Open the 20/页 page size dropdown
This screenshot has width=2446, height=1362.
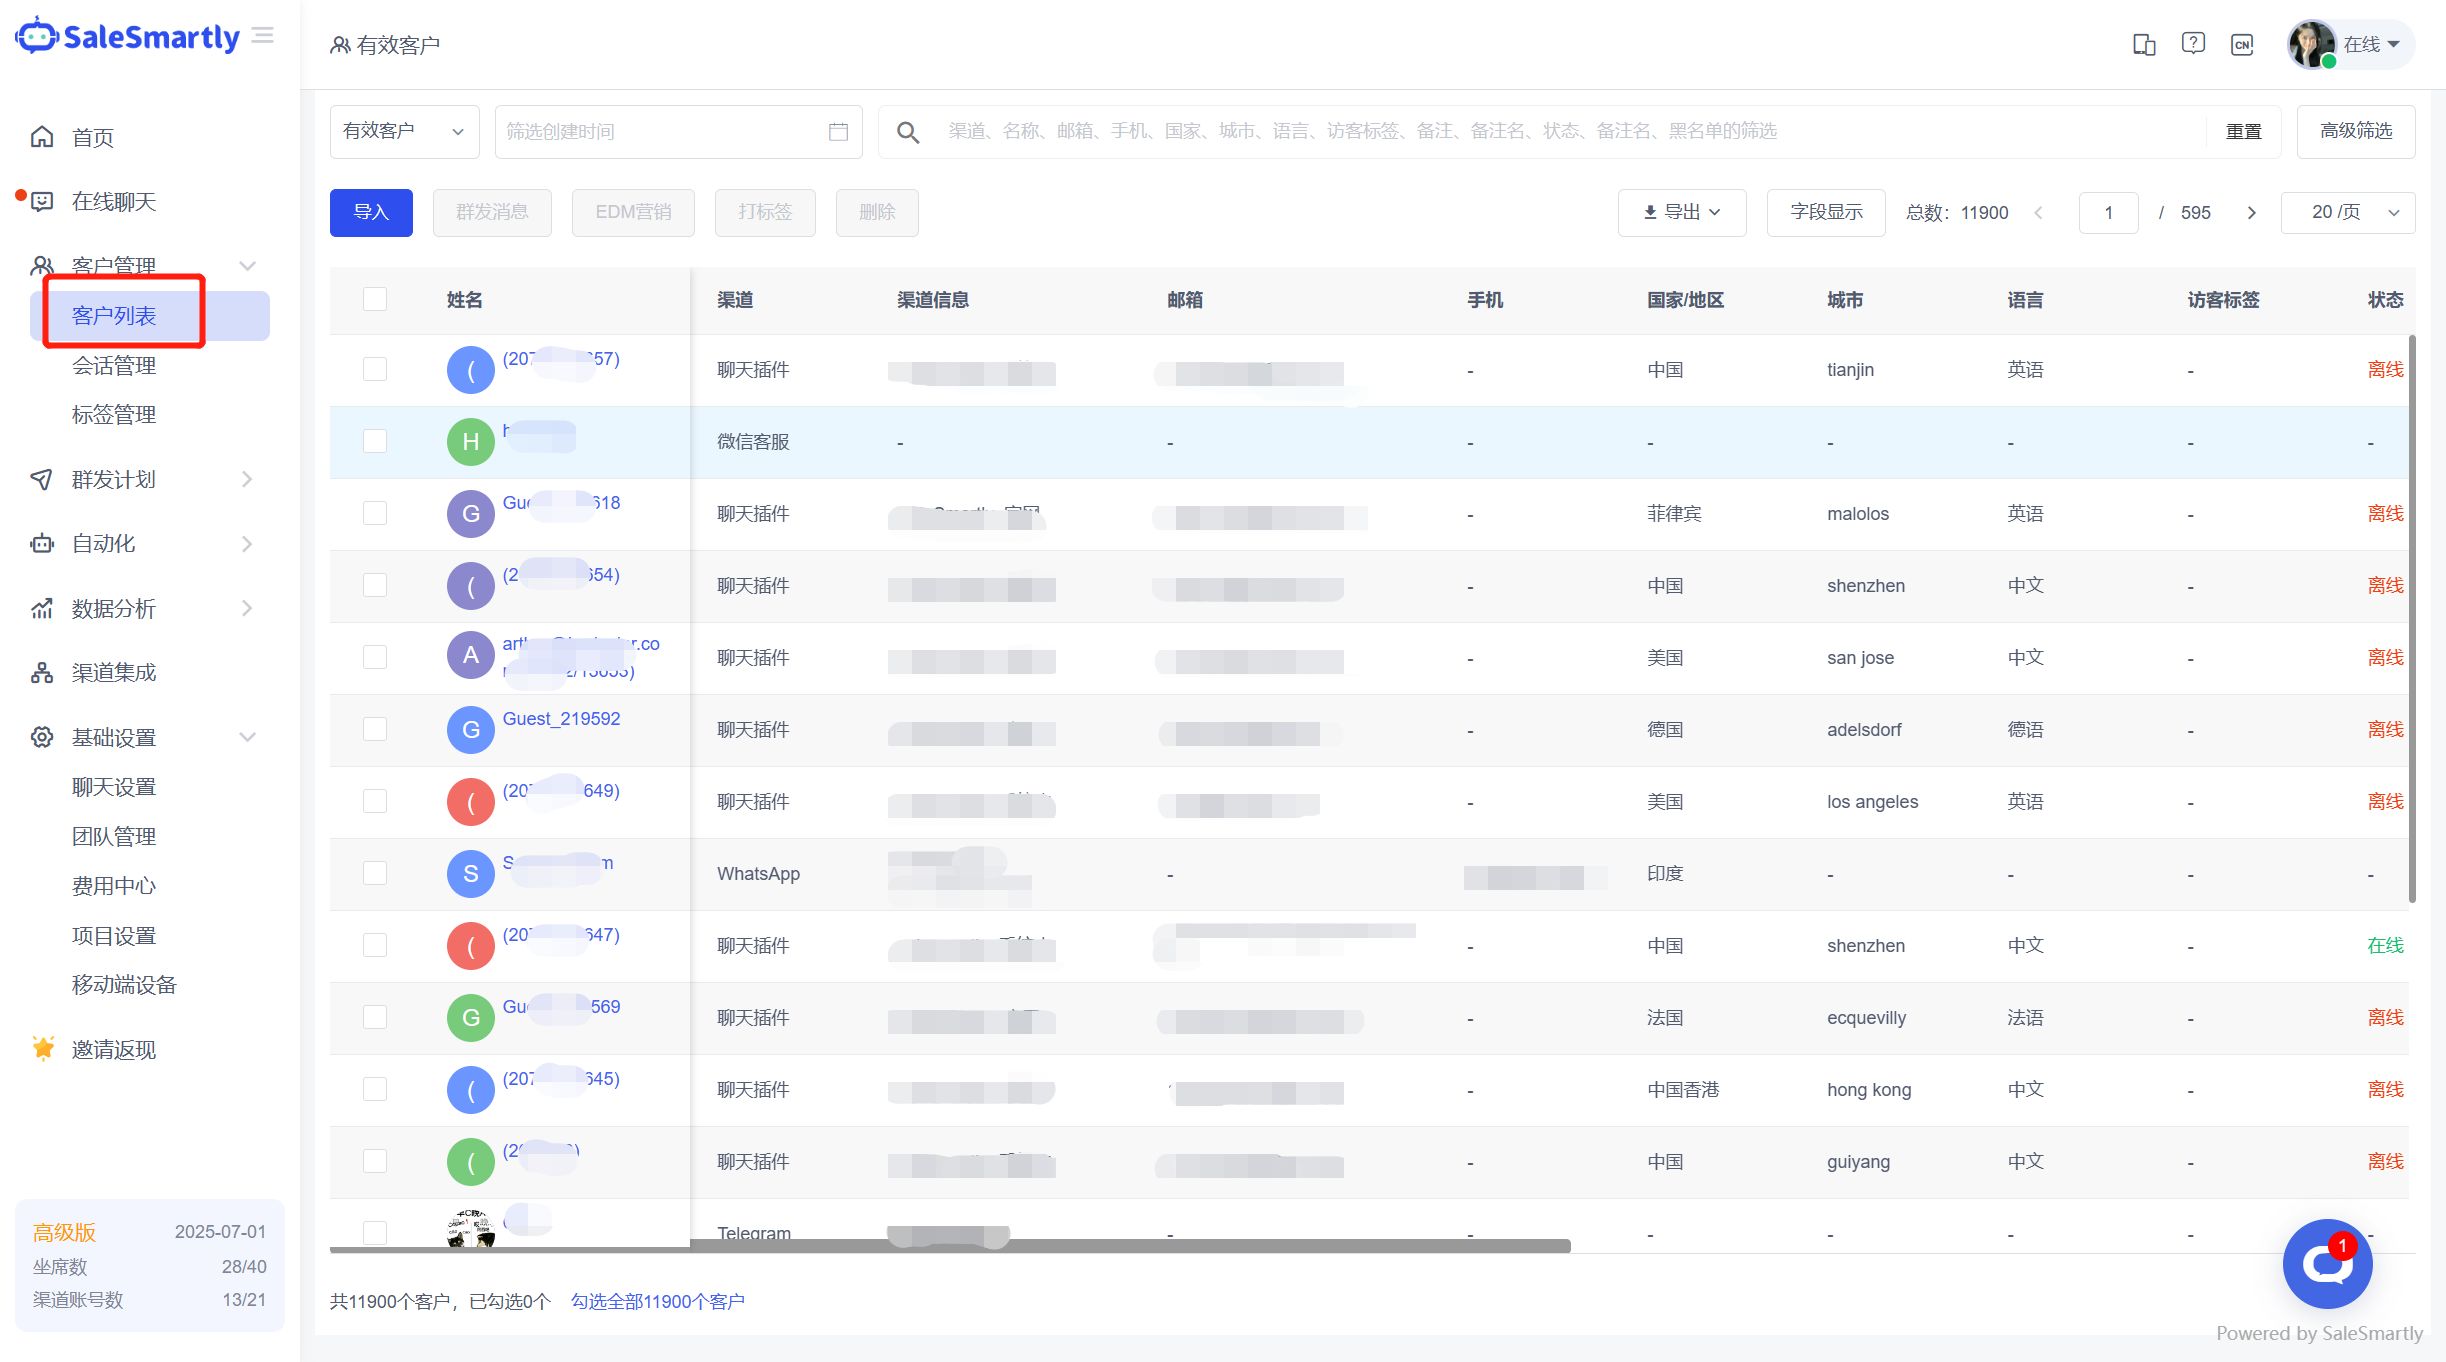tap(2347, 213)
